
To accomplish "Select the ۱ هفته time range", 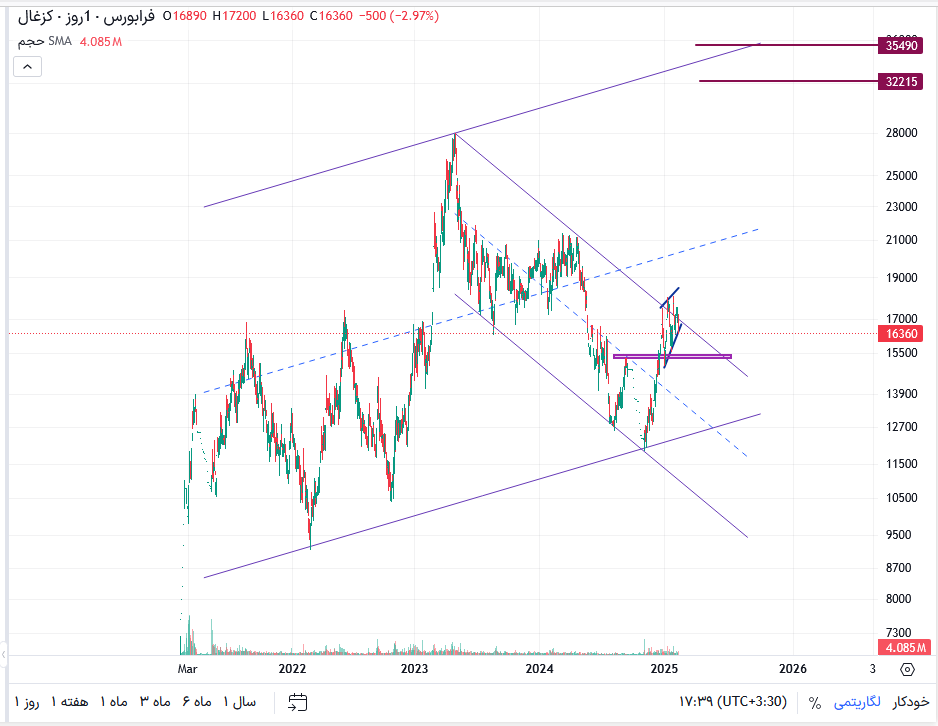I will [x=69, y=701].
